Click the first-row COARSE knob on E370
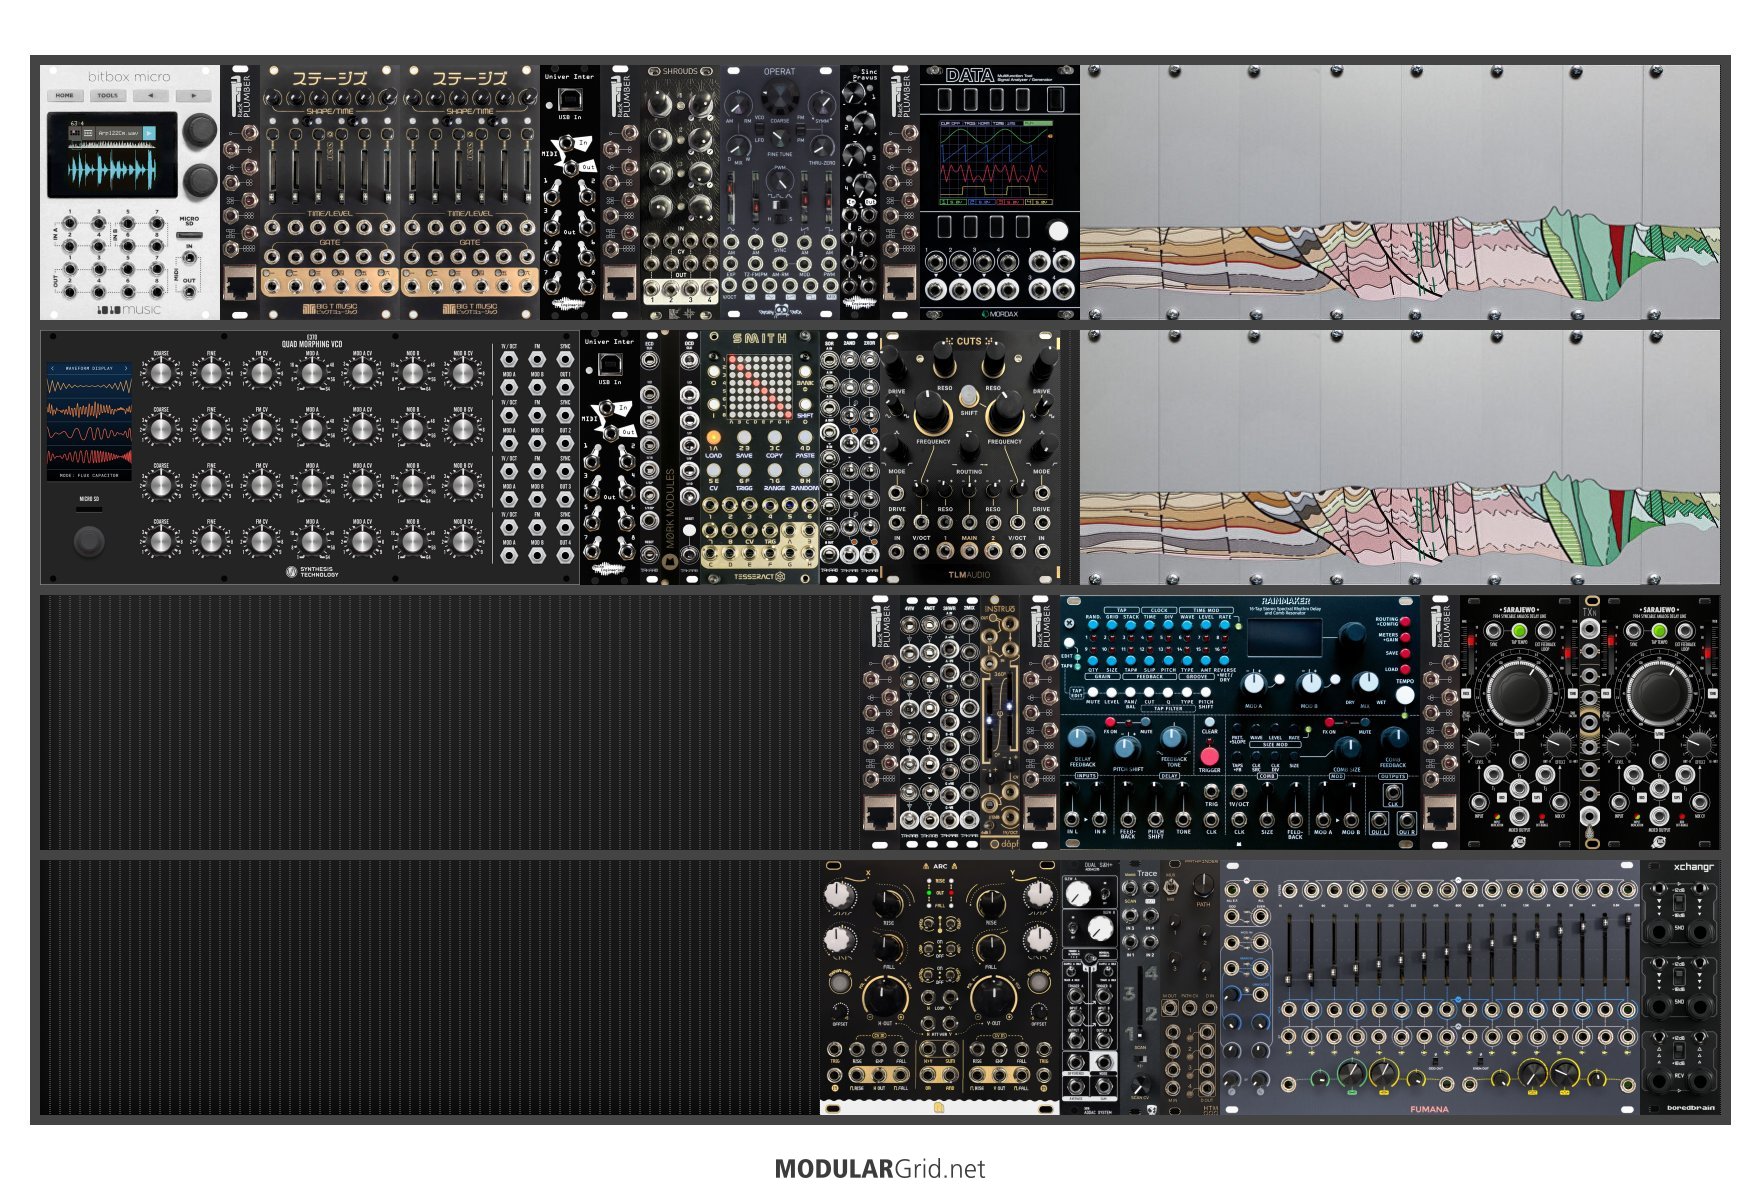The image size is (1761, 1190). [161, 375]
